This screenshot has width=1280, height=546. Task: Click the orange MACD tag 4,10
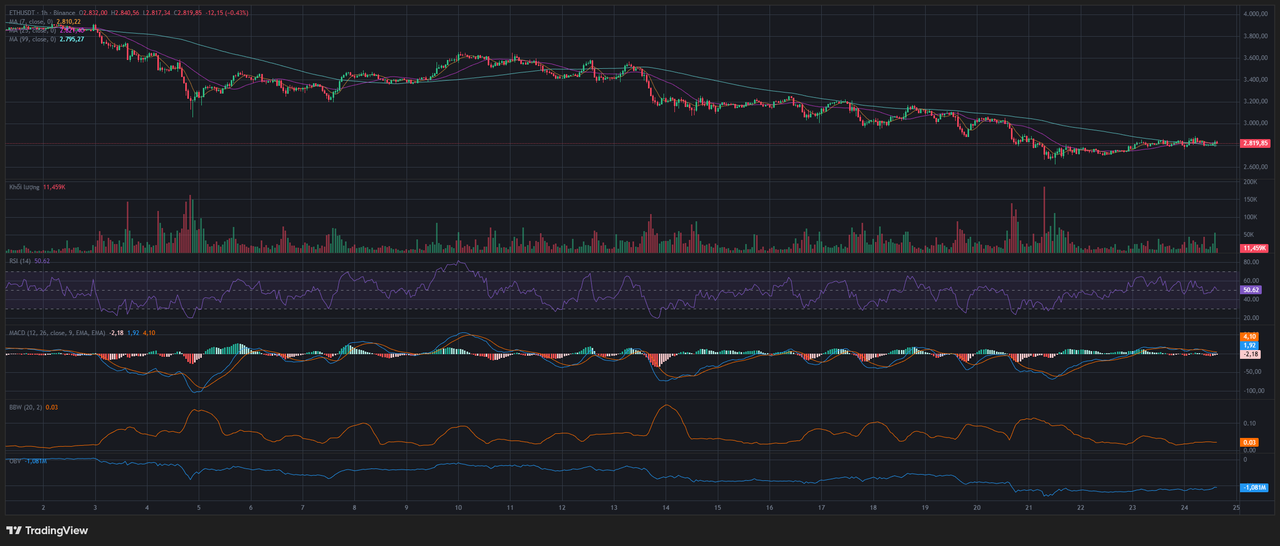tap(1248, 336)
